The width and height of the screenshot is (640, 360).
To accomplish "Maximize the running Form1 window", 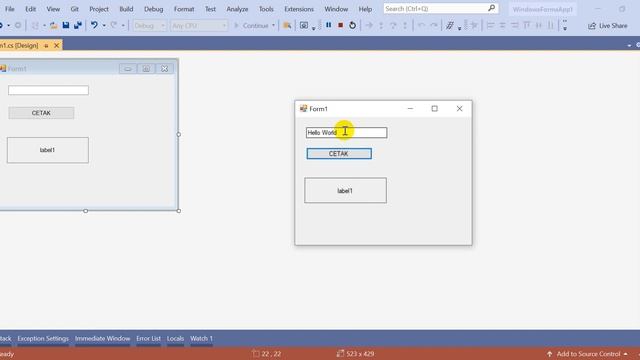I will point(435,109).
